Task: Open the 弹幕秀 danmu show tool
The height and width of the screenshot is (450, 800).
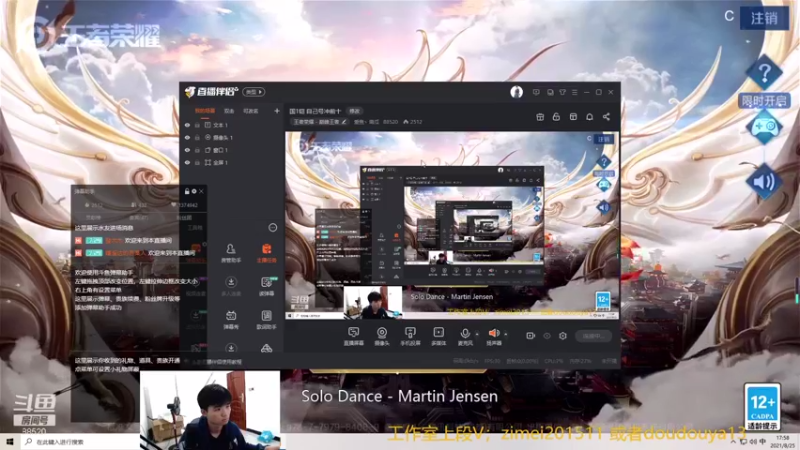Action: click(x=231, y=319)
